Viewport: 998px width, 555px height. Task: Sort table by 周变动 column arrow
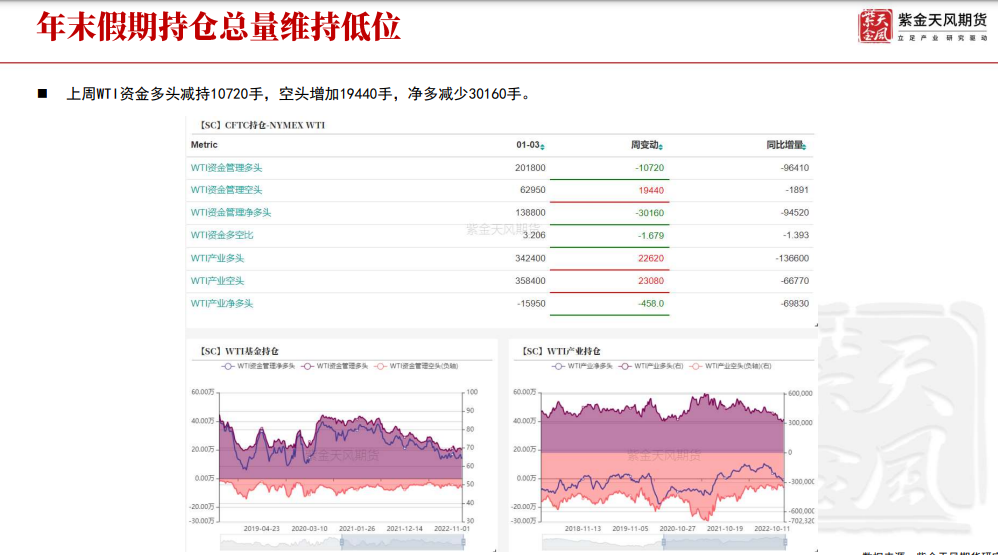[660, 147]
